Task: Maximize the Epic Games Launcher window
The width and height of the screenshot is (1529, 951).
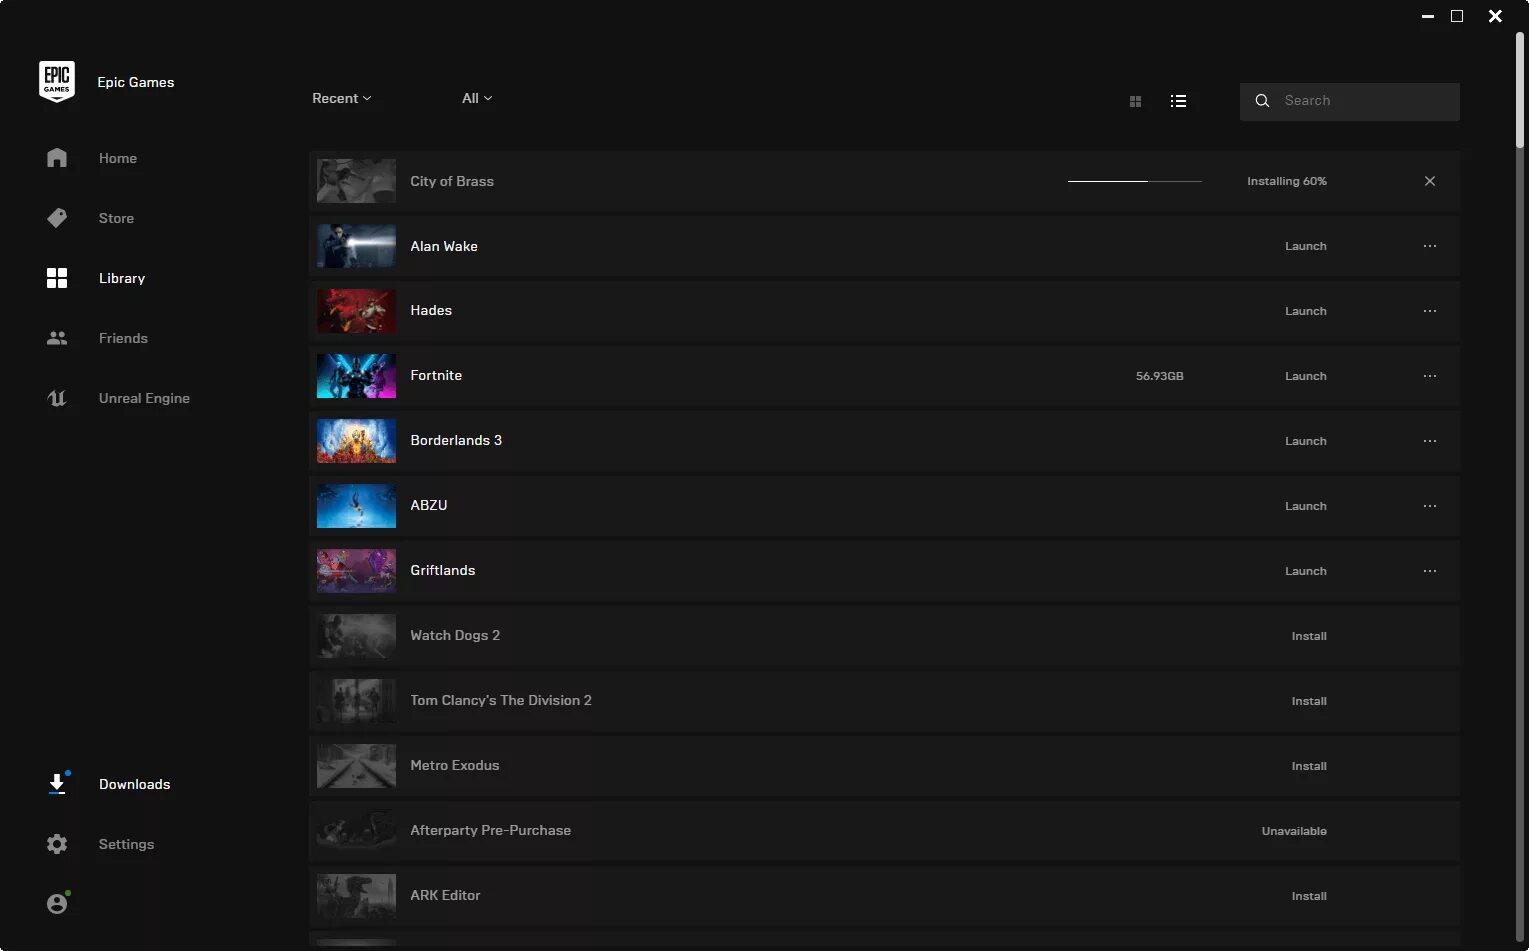Action: (x=1457, y=16)
